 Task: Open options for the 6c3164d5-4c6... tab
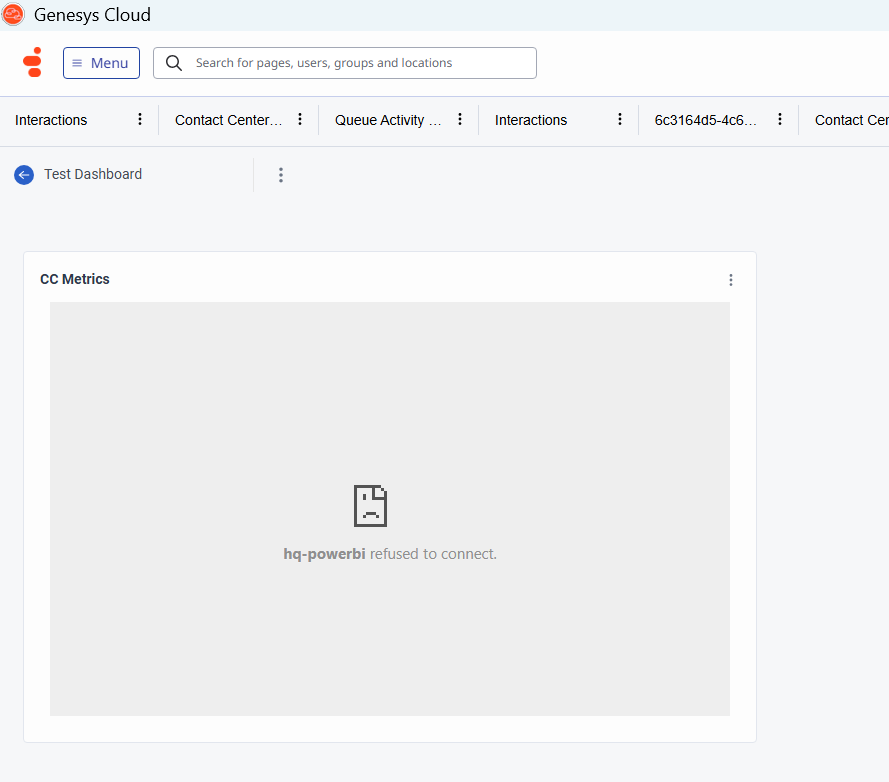[780, 119]
